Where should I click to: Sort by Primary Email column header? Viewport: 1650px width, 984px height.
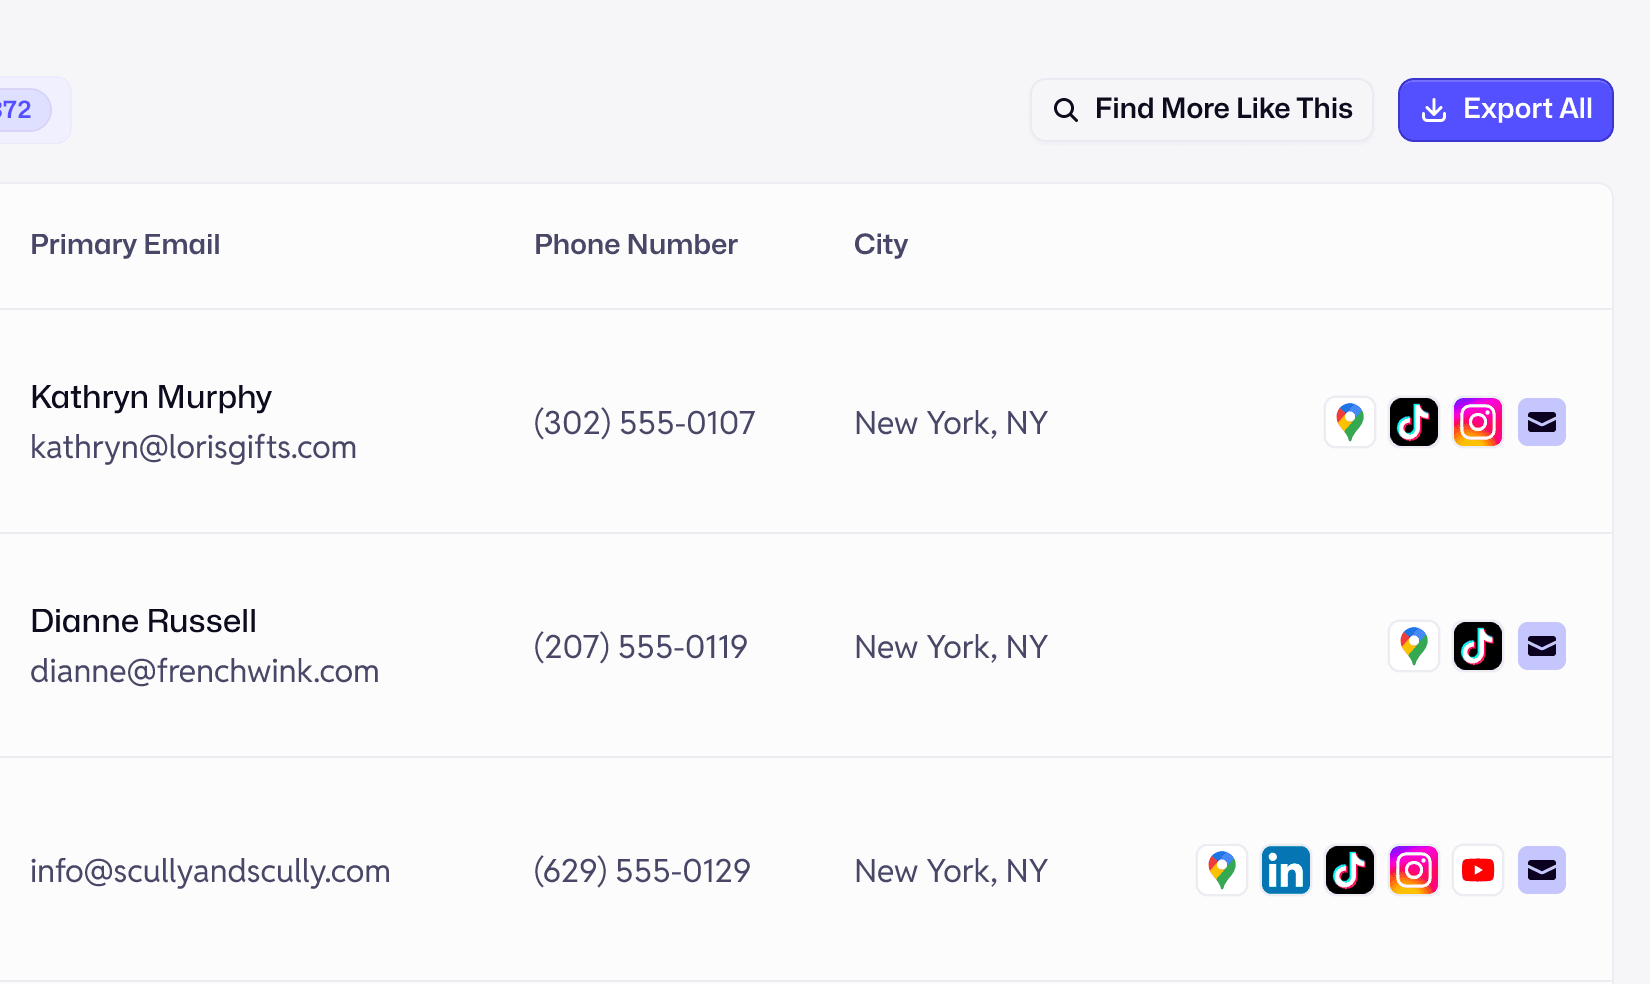pos(125,245)
